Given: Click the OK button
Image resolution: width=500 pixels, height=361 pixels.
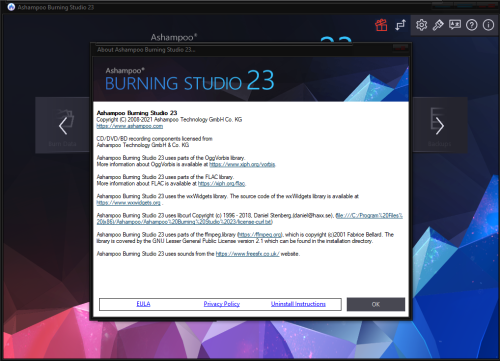Looking at the screenshot, I should 376,304.
